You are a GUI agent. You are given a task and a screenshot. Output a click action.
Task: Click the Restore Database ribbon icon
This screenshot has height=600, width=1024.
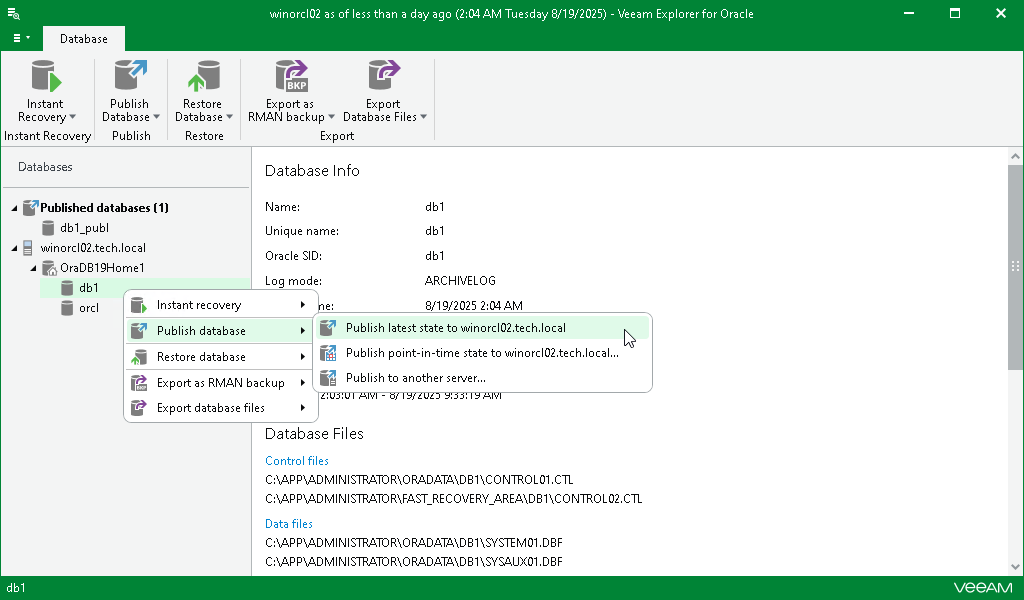[x=203, y=76]
